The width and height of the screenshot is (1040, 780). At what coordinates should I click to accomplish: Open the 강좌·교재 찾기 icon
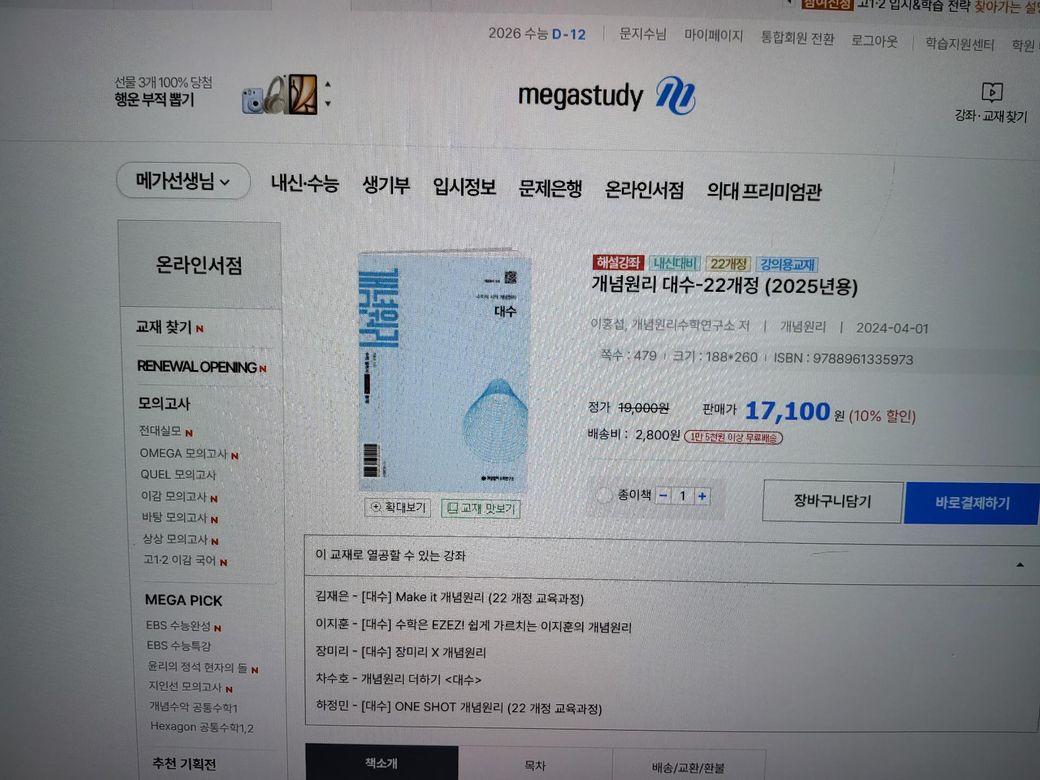(x=992, y=92)
